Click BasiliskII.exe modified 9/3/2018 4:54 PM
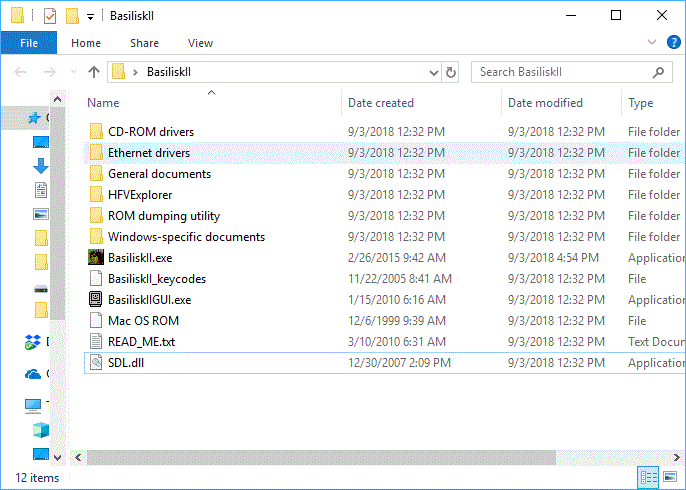Viewport: 686px width, 490px height. (553, 258)
